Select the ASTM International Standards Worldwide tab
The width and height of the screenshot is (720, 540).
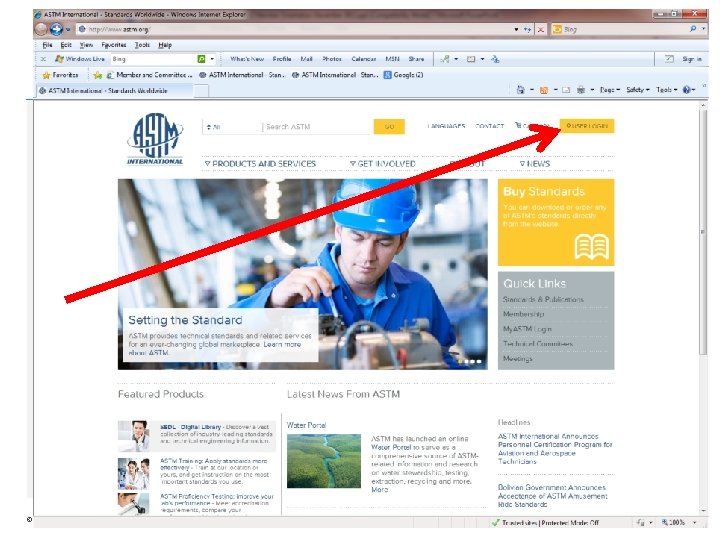click(115, 91)
